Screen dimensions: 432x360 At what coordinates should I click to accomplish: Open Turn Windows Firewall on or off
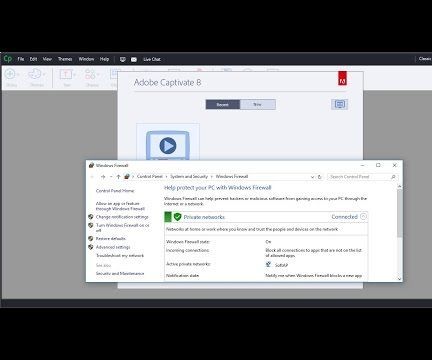pos(122,228)
